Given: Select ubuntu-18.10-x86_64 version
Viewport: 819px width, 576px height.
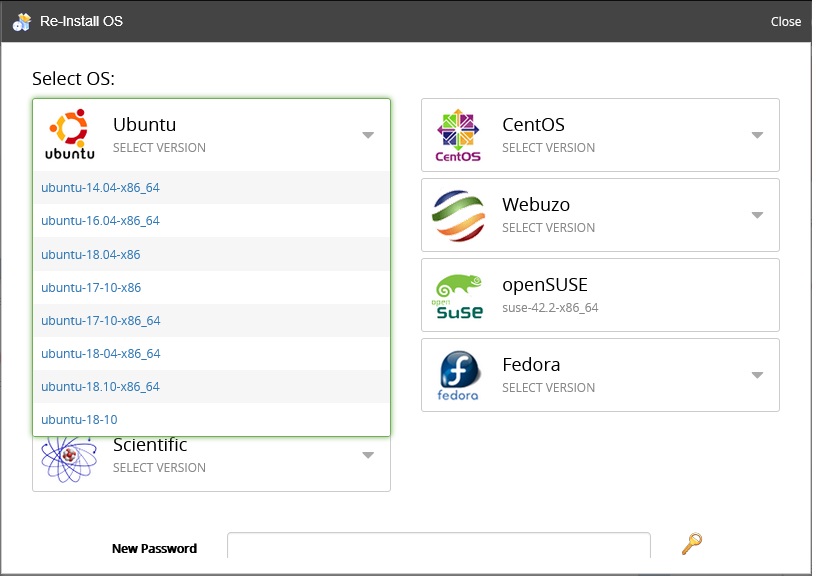Looking at the screenshot, I should pyautogui.click(x=211, y=387).
